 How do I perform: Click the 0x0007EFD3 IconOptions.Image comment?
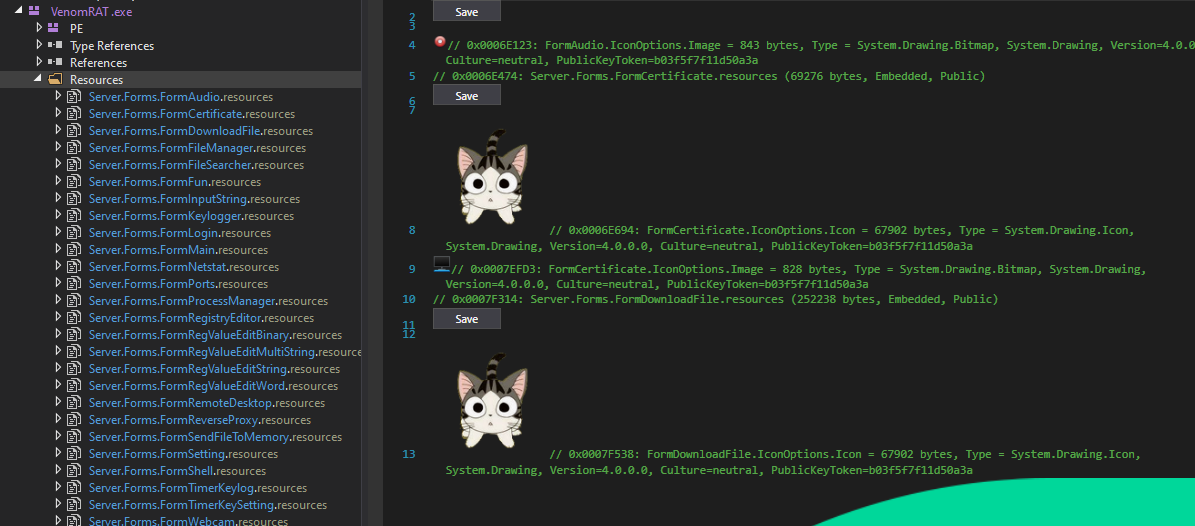[x=796, y=276]
